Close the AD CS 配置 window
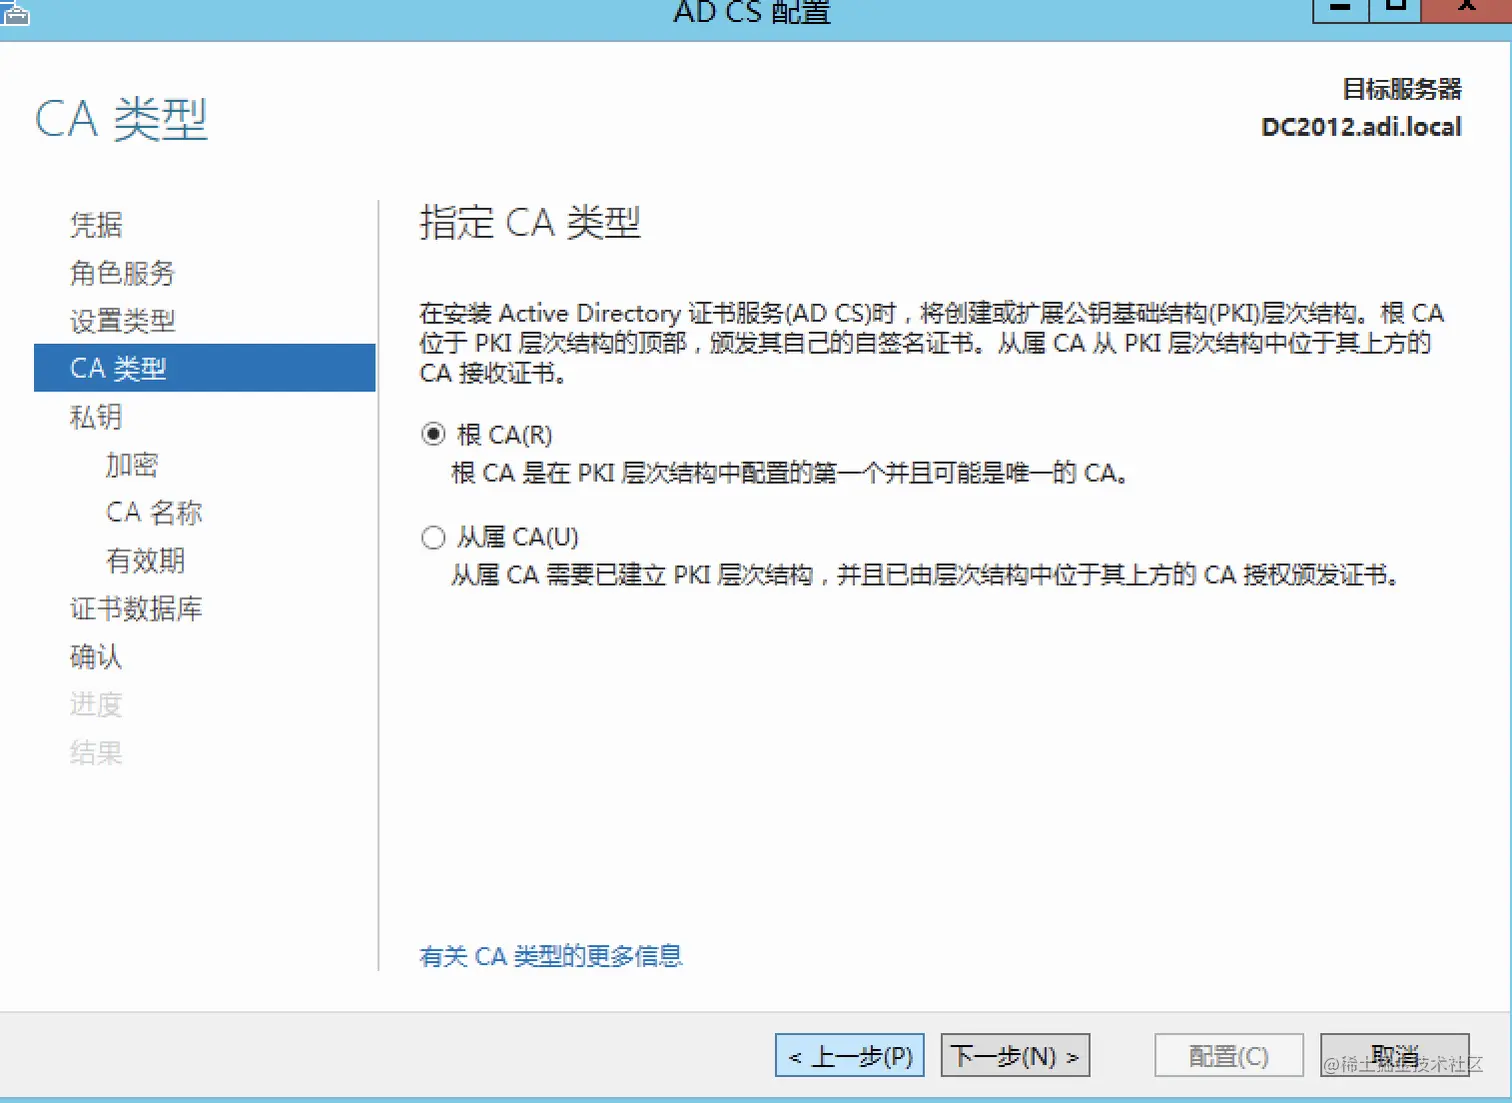The image size is (1512, 1103). pyautogui.click(x=1467, y=10)
